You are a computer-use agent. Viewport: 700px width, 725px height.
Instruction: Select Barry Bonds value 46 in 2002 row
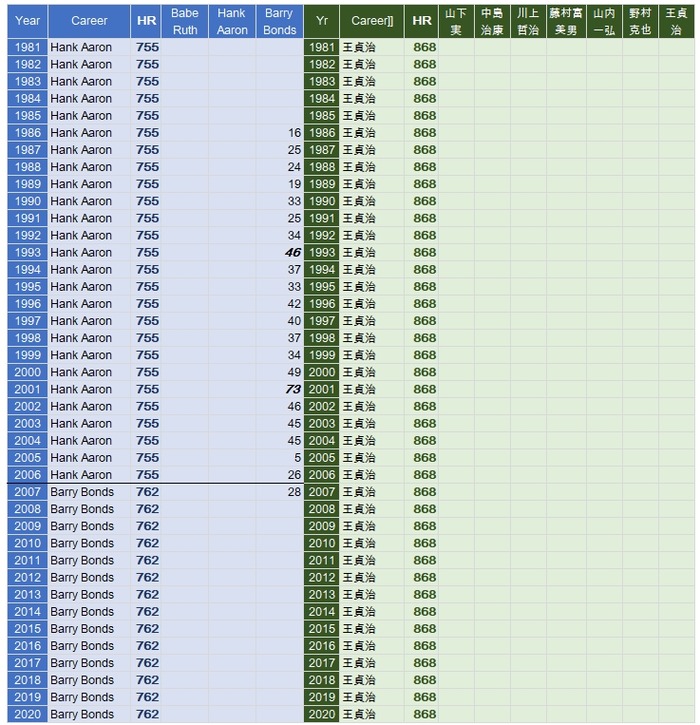(x=295, y=406)
